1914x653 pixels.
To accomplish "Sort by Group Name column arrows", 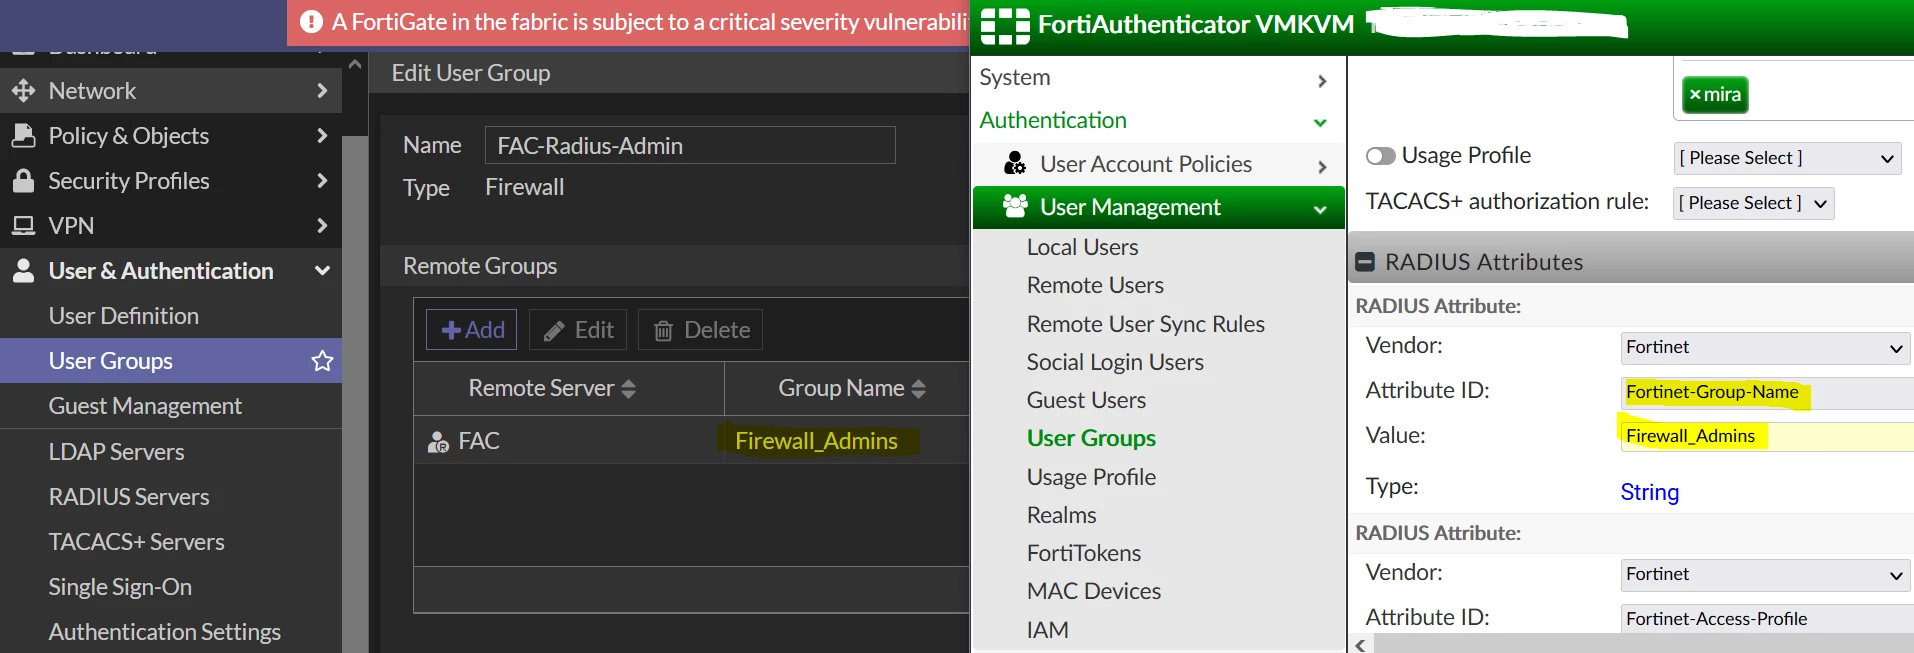I will pyautogui.click(x=918, y=389).
